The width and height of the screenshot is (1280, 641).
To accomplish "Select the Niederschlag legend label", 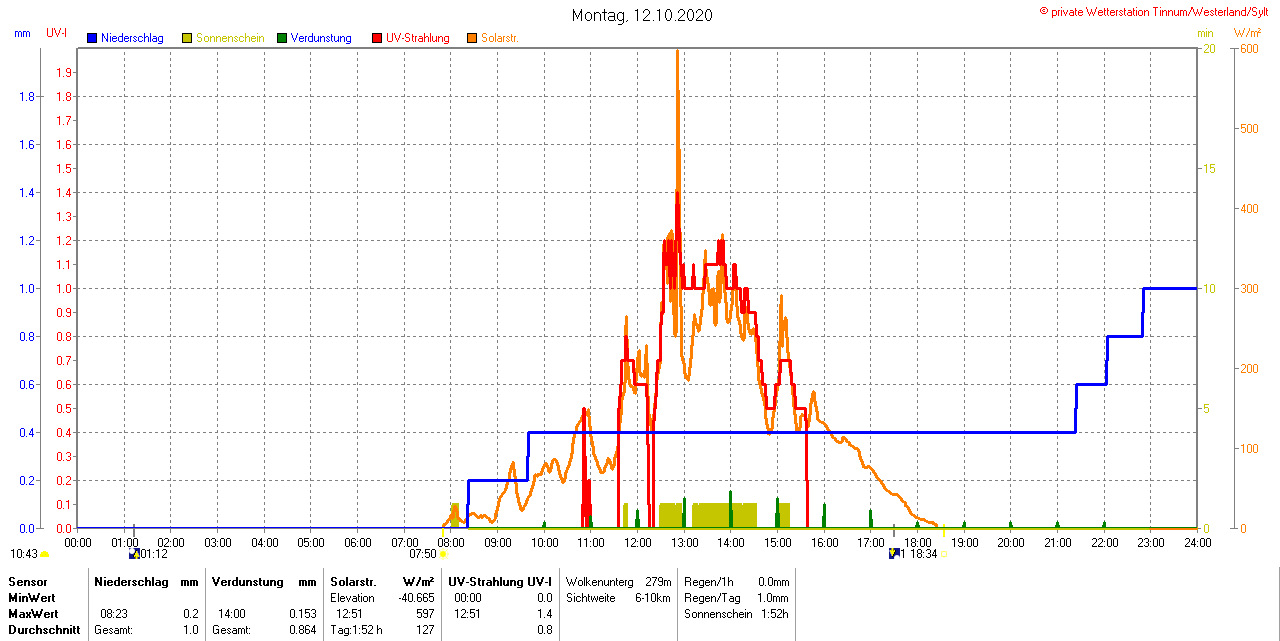I will 132,38.
